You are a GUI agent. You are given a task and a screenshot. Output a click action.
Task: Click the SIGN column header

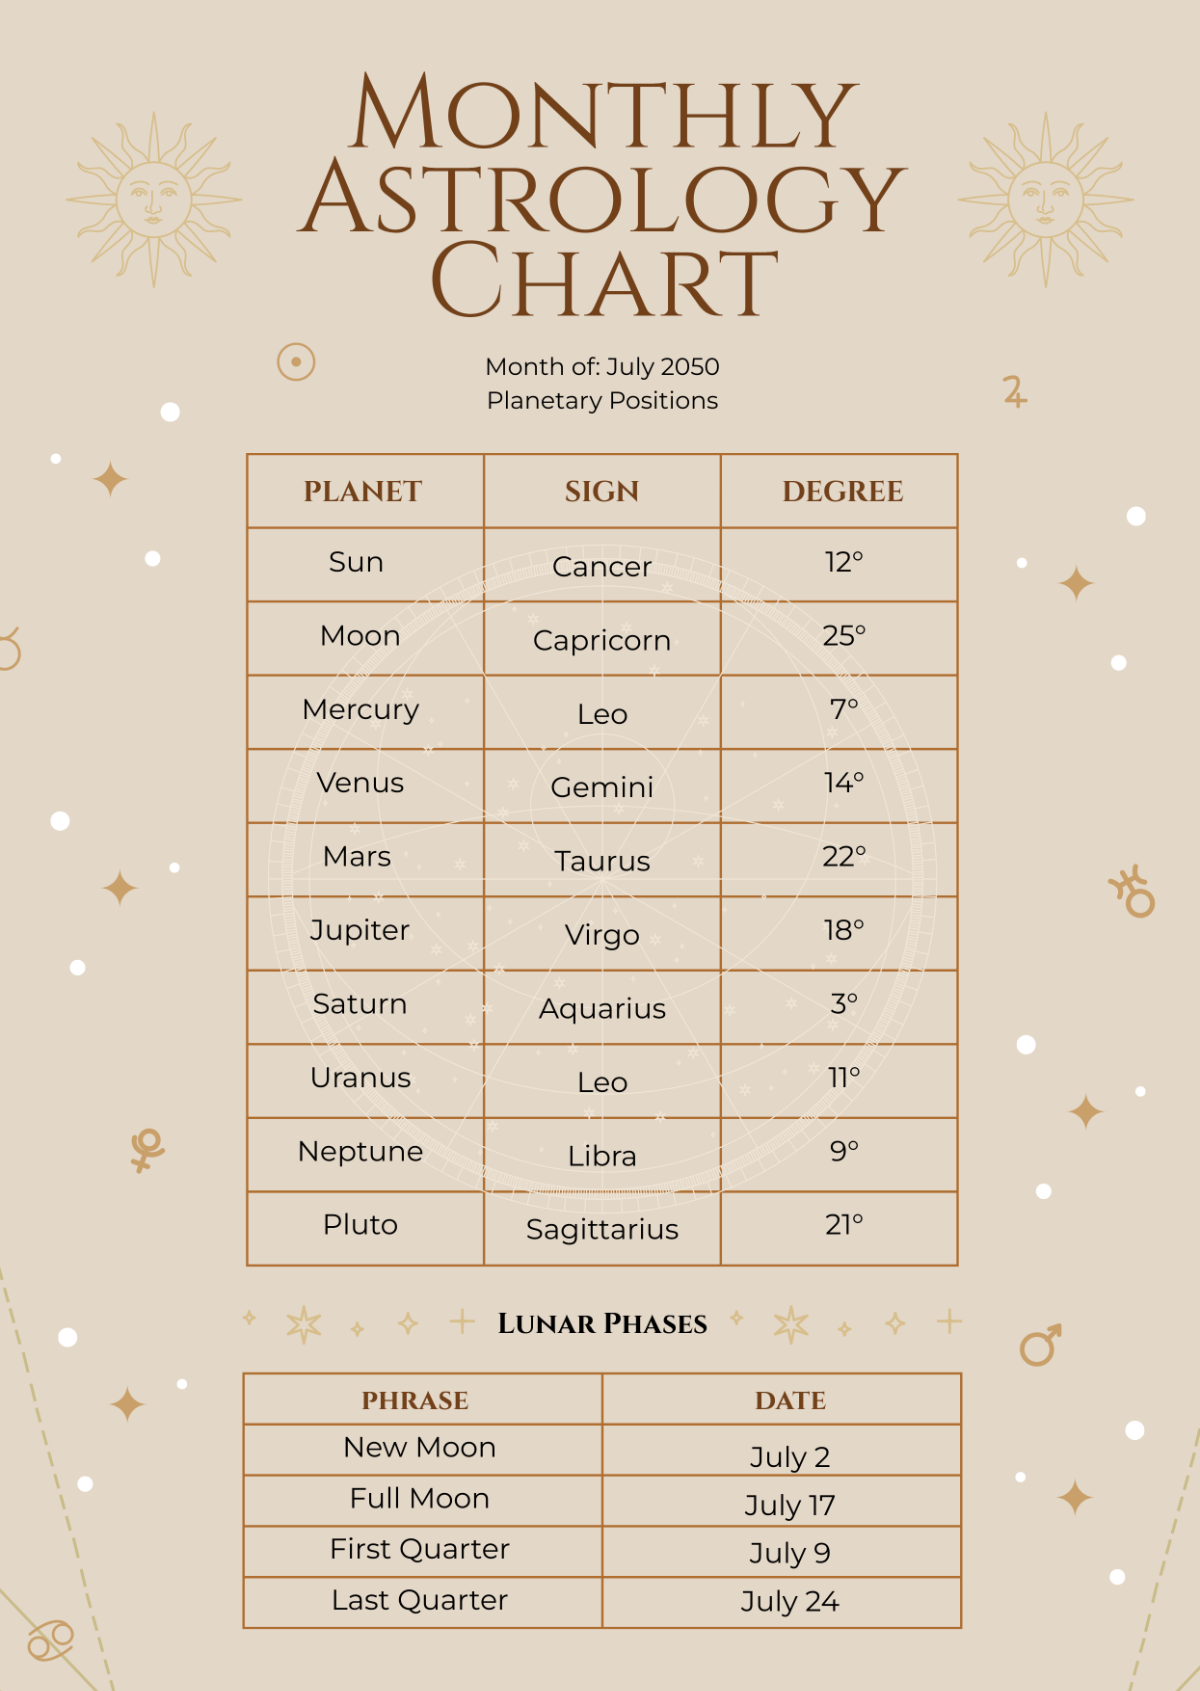point(602,491)
